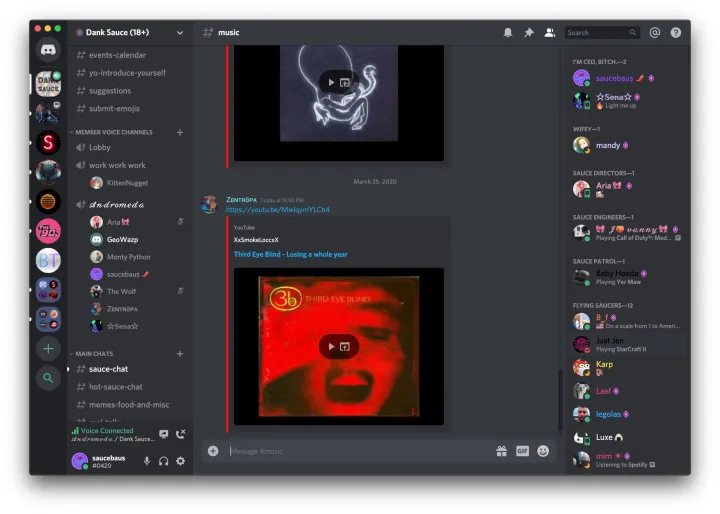
Task: Add channel to Main Chats category
Action: [180, 354]
